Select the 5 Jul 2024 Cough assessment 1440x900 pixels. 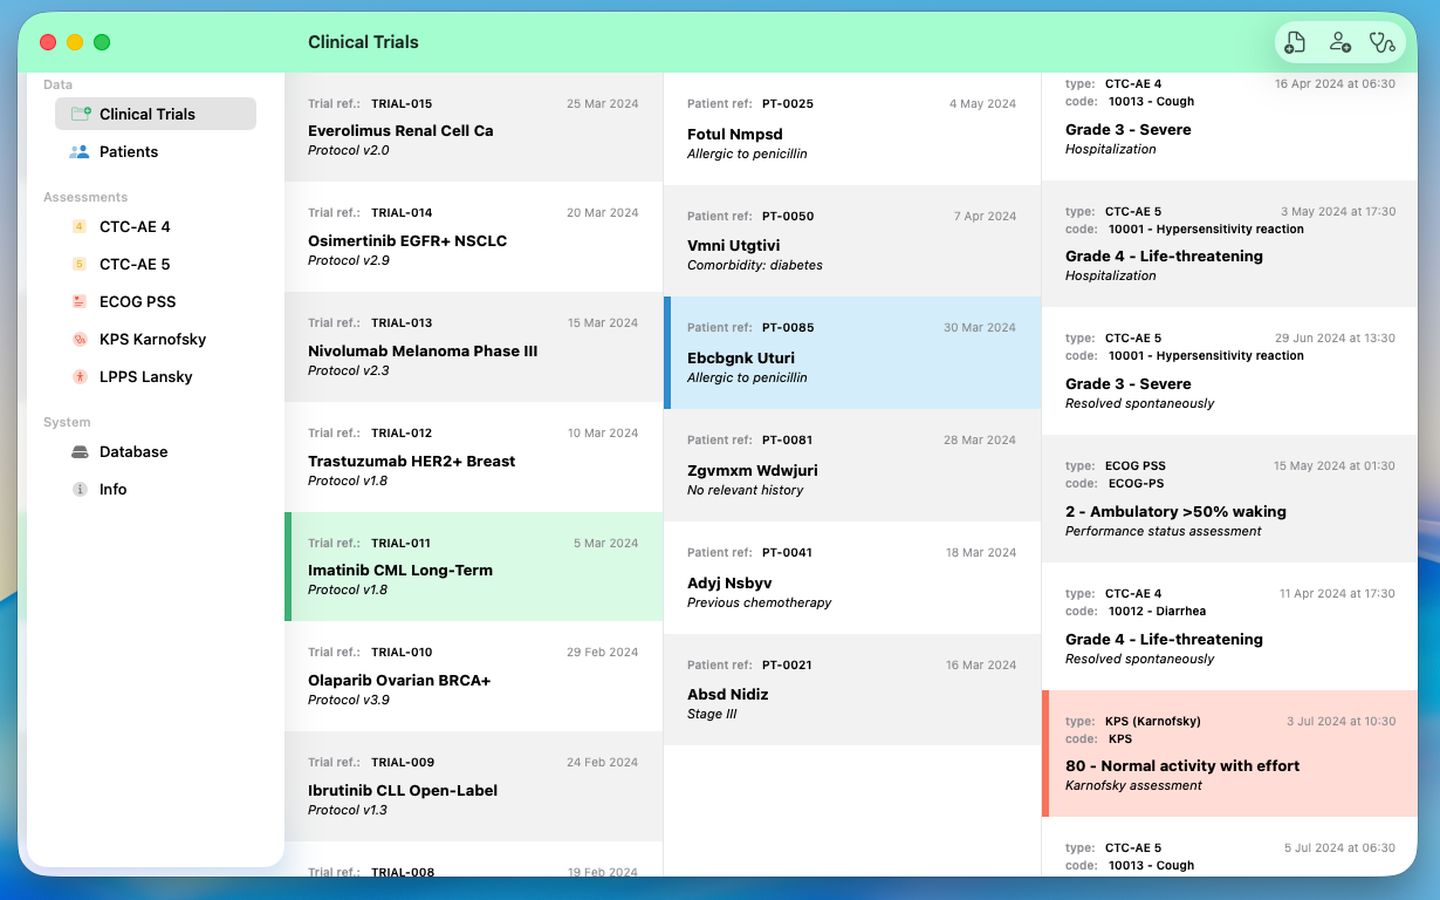1229,848
